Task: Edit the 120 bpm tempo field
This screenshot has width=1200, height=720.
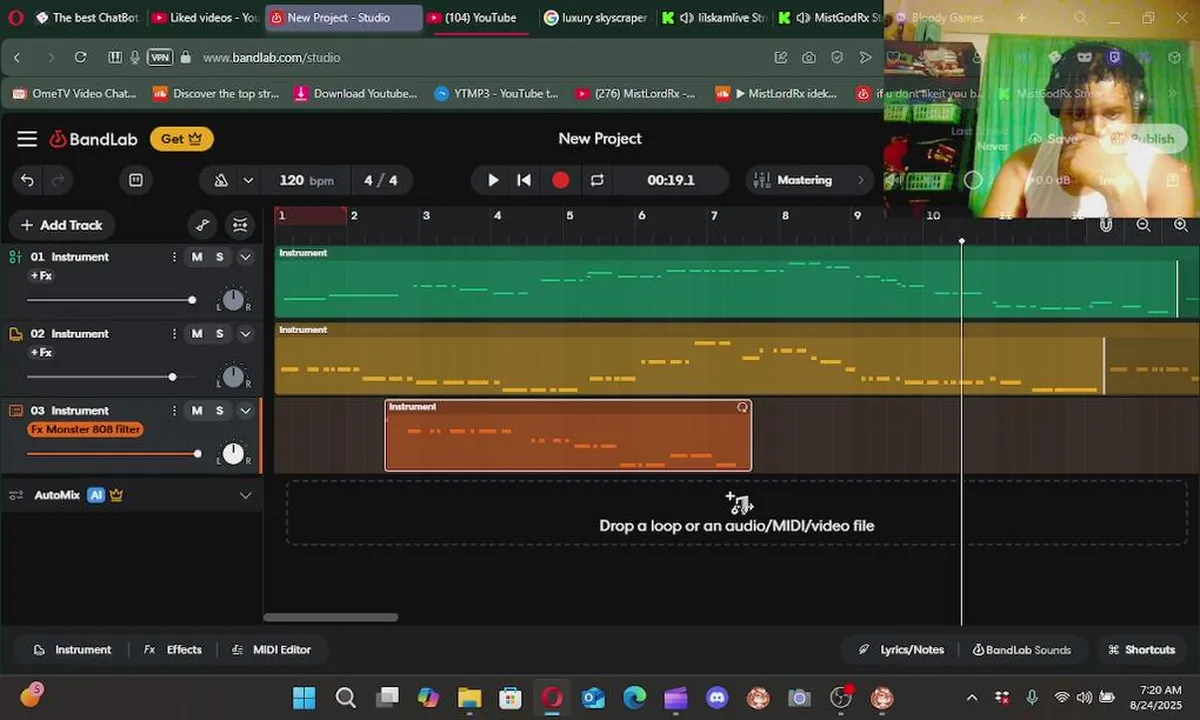Action: tap(306, 180)
